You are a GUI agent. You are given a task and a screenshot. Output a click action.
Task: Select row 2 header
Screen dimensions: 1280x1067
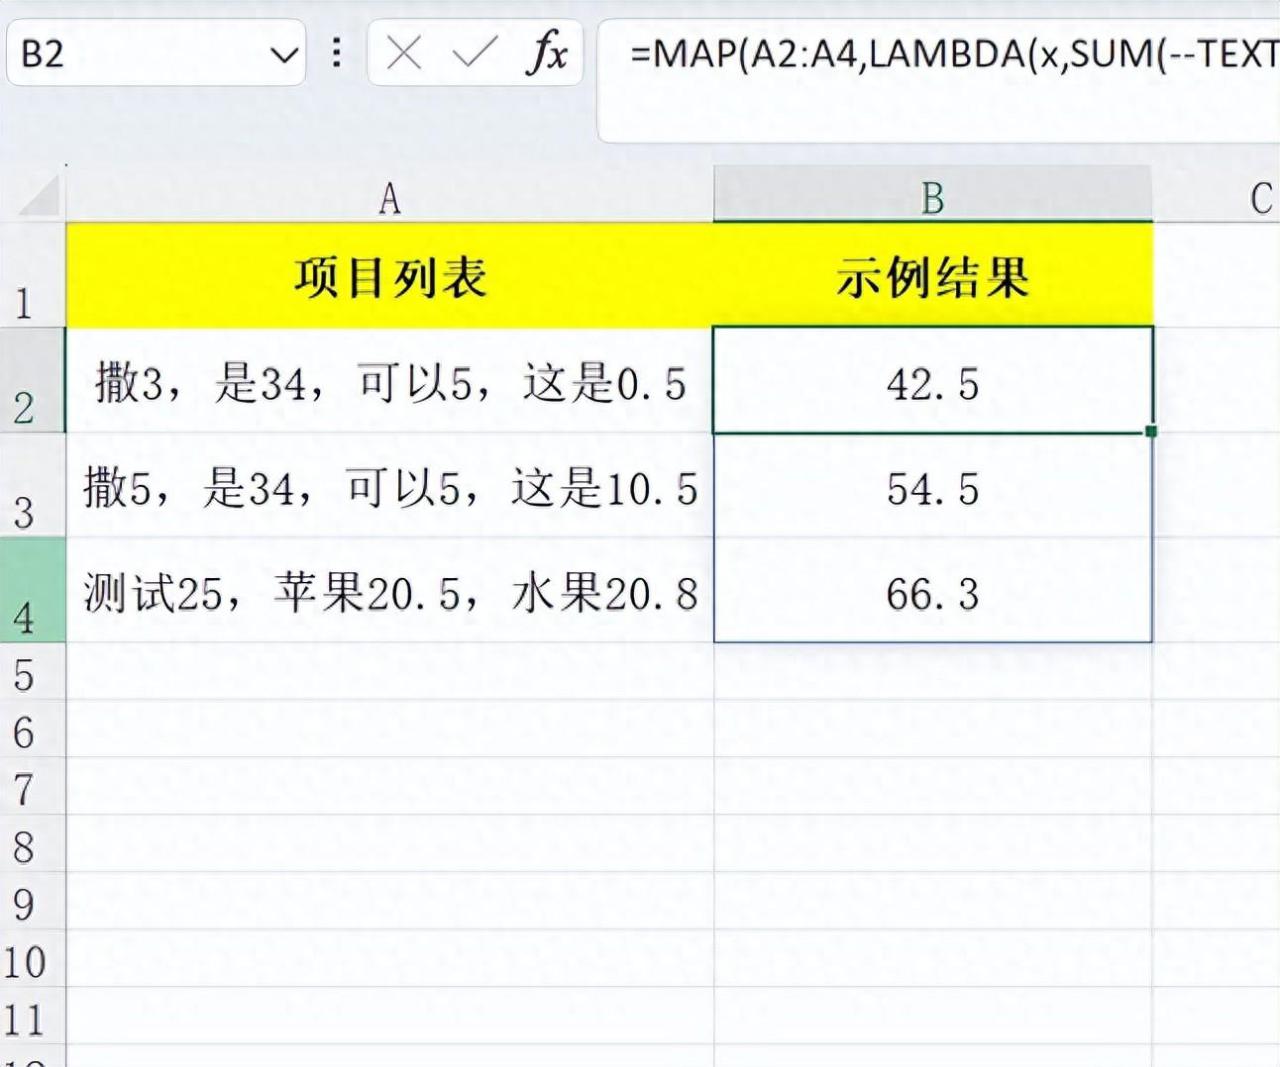pos(32,380)
